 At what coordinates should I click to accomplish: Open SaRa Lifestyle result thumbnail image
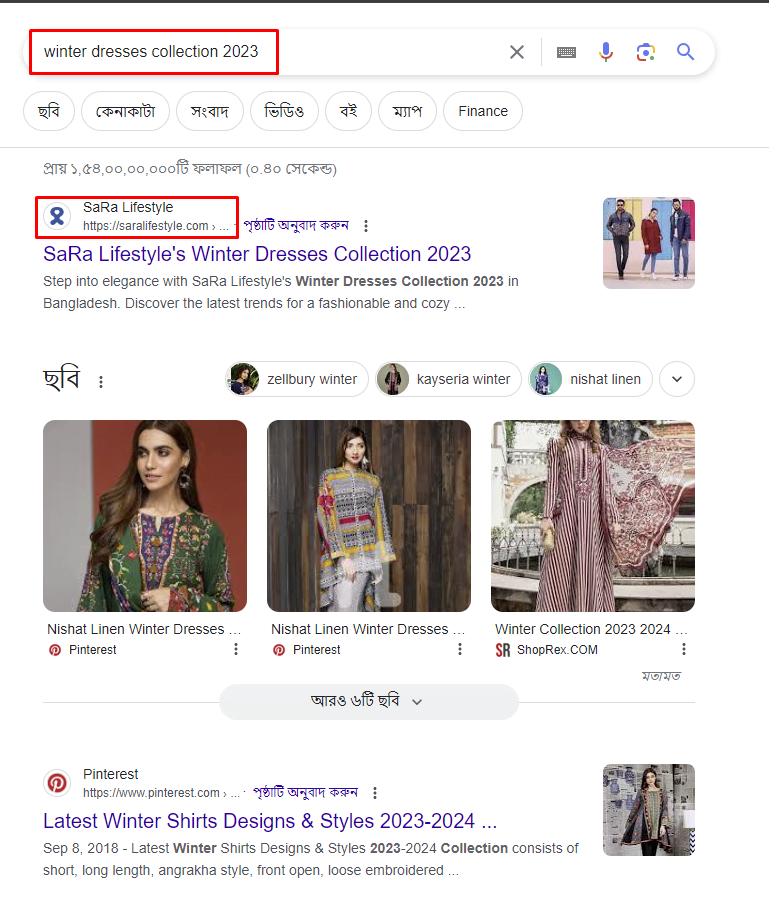coord(649,243)
